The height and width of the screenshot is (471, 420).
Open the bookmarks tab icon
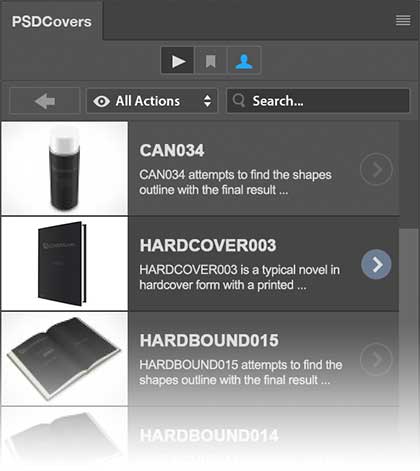coord(210,61)
